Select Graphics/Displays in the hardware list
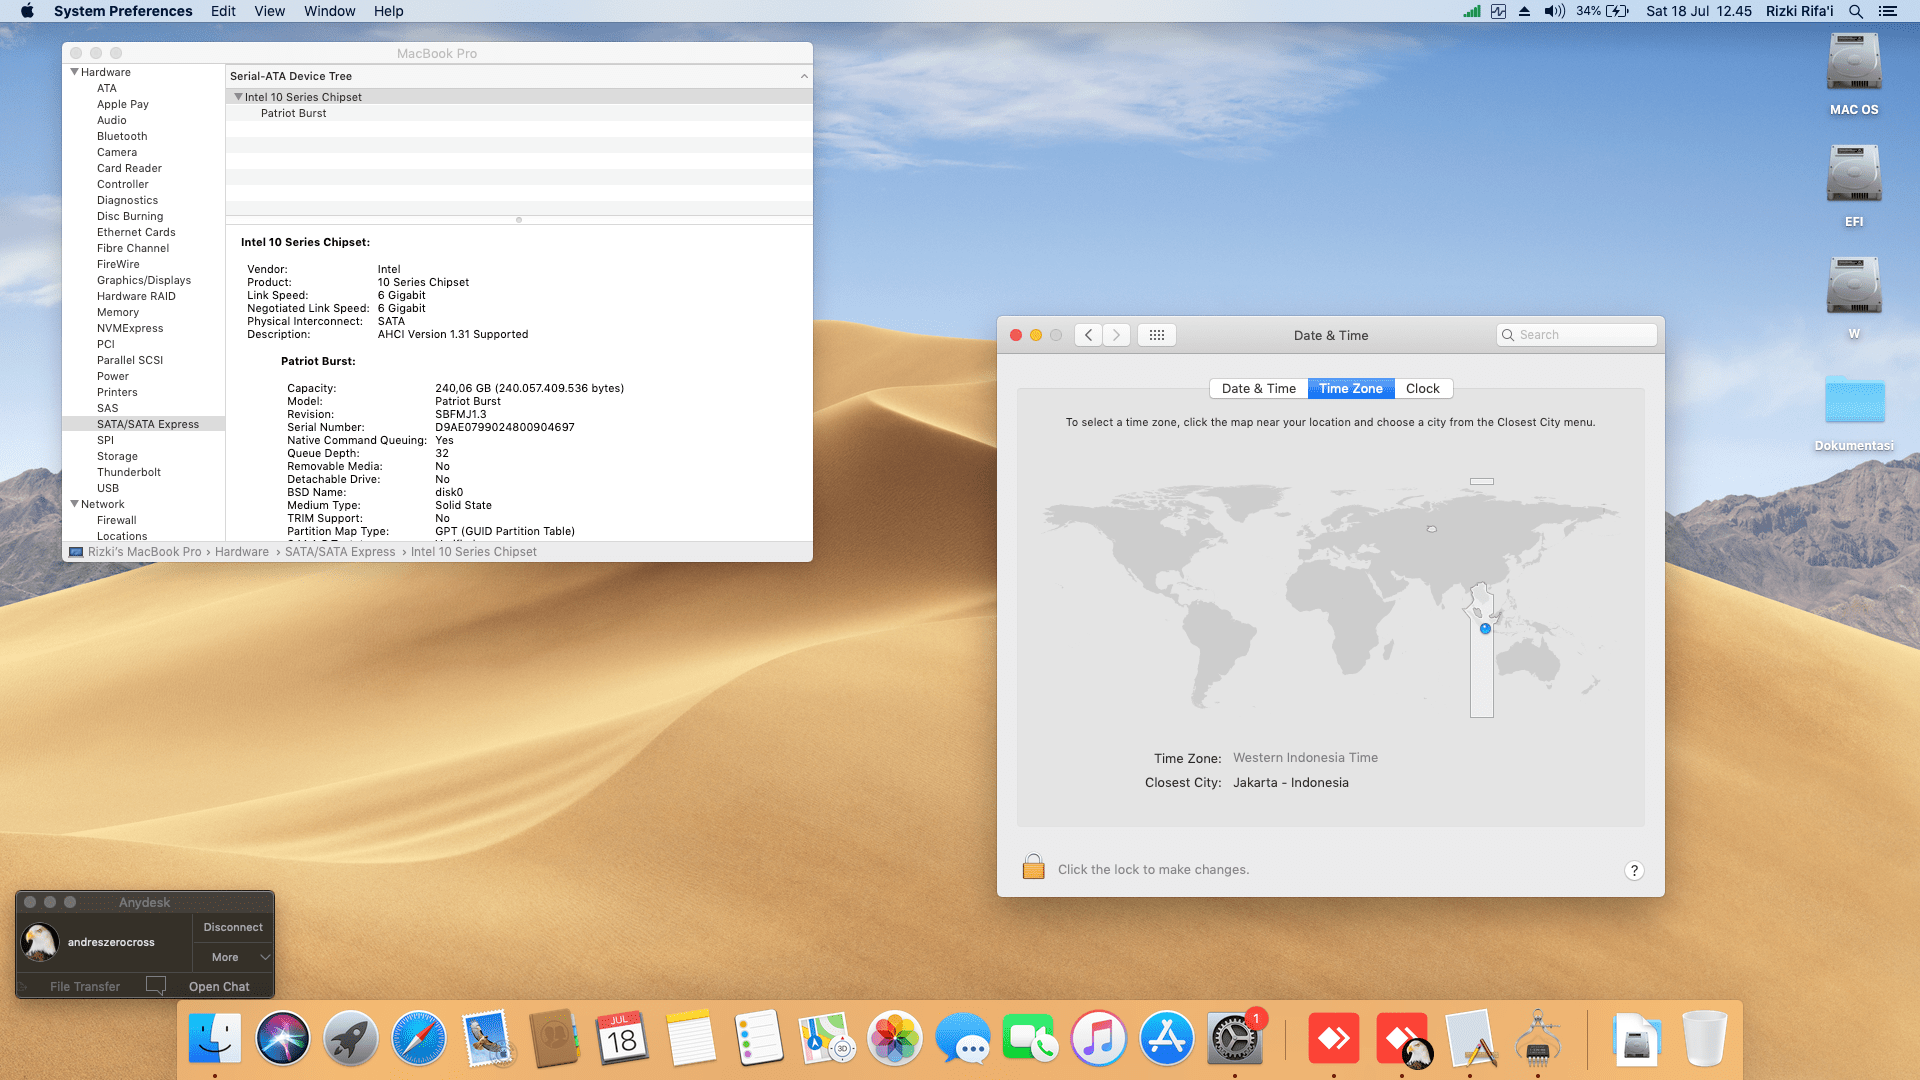Viewport: 1920px width, 1080px height. [144, 280]
